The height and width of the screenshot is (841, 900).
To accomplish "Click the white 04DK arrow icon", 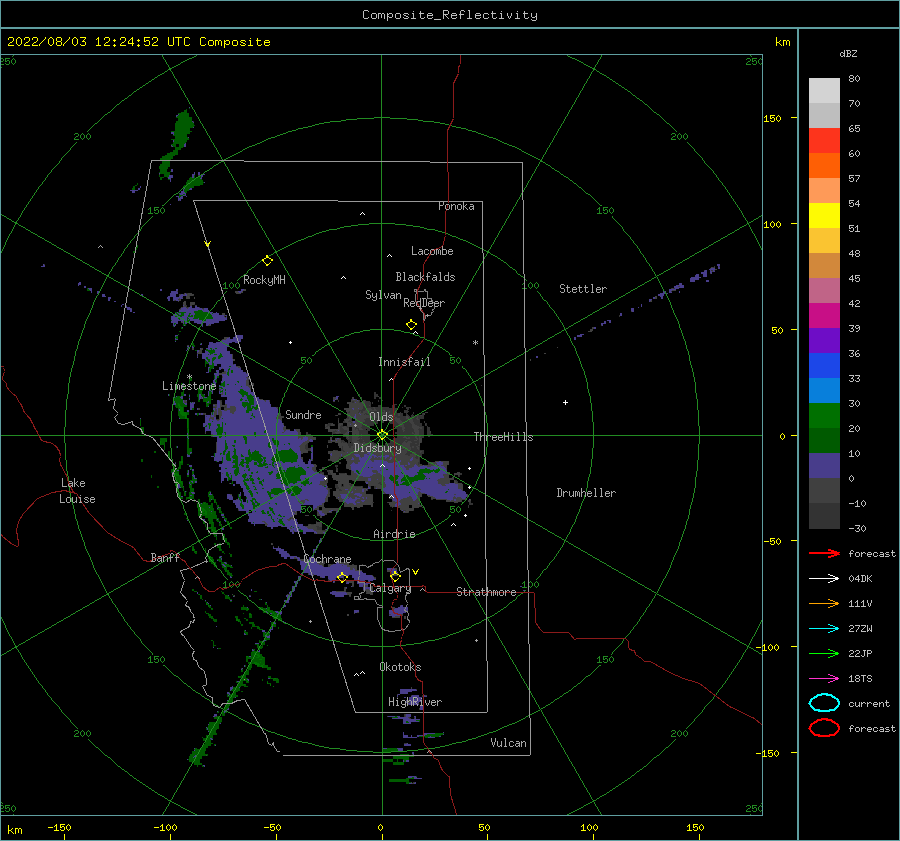I will 824,578.
